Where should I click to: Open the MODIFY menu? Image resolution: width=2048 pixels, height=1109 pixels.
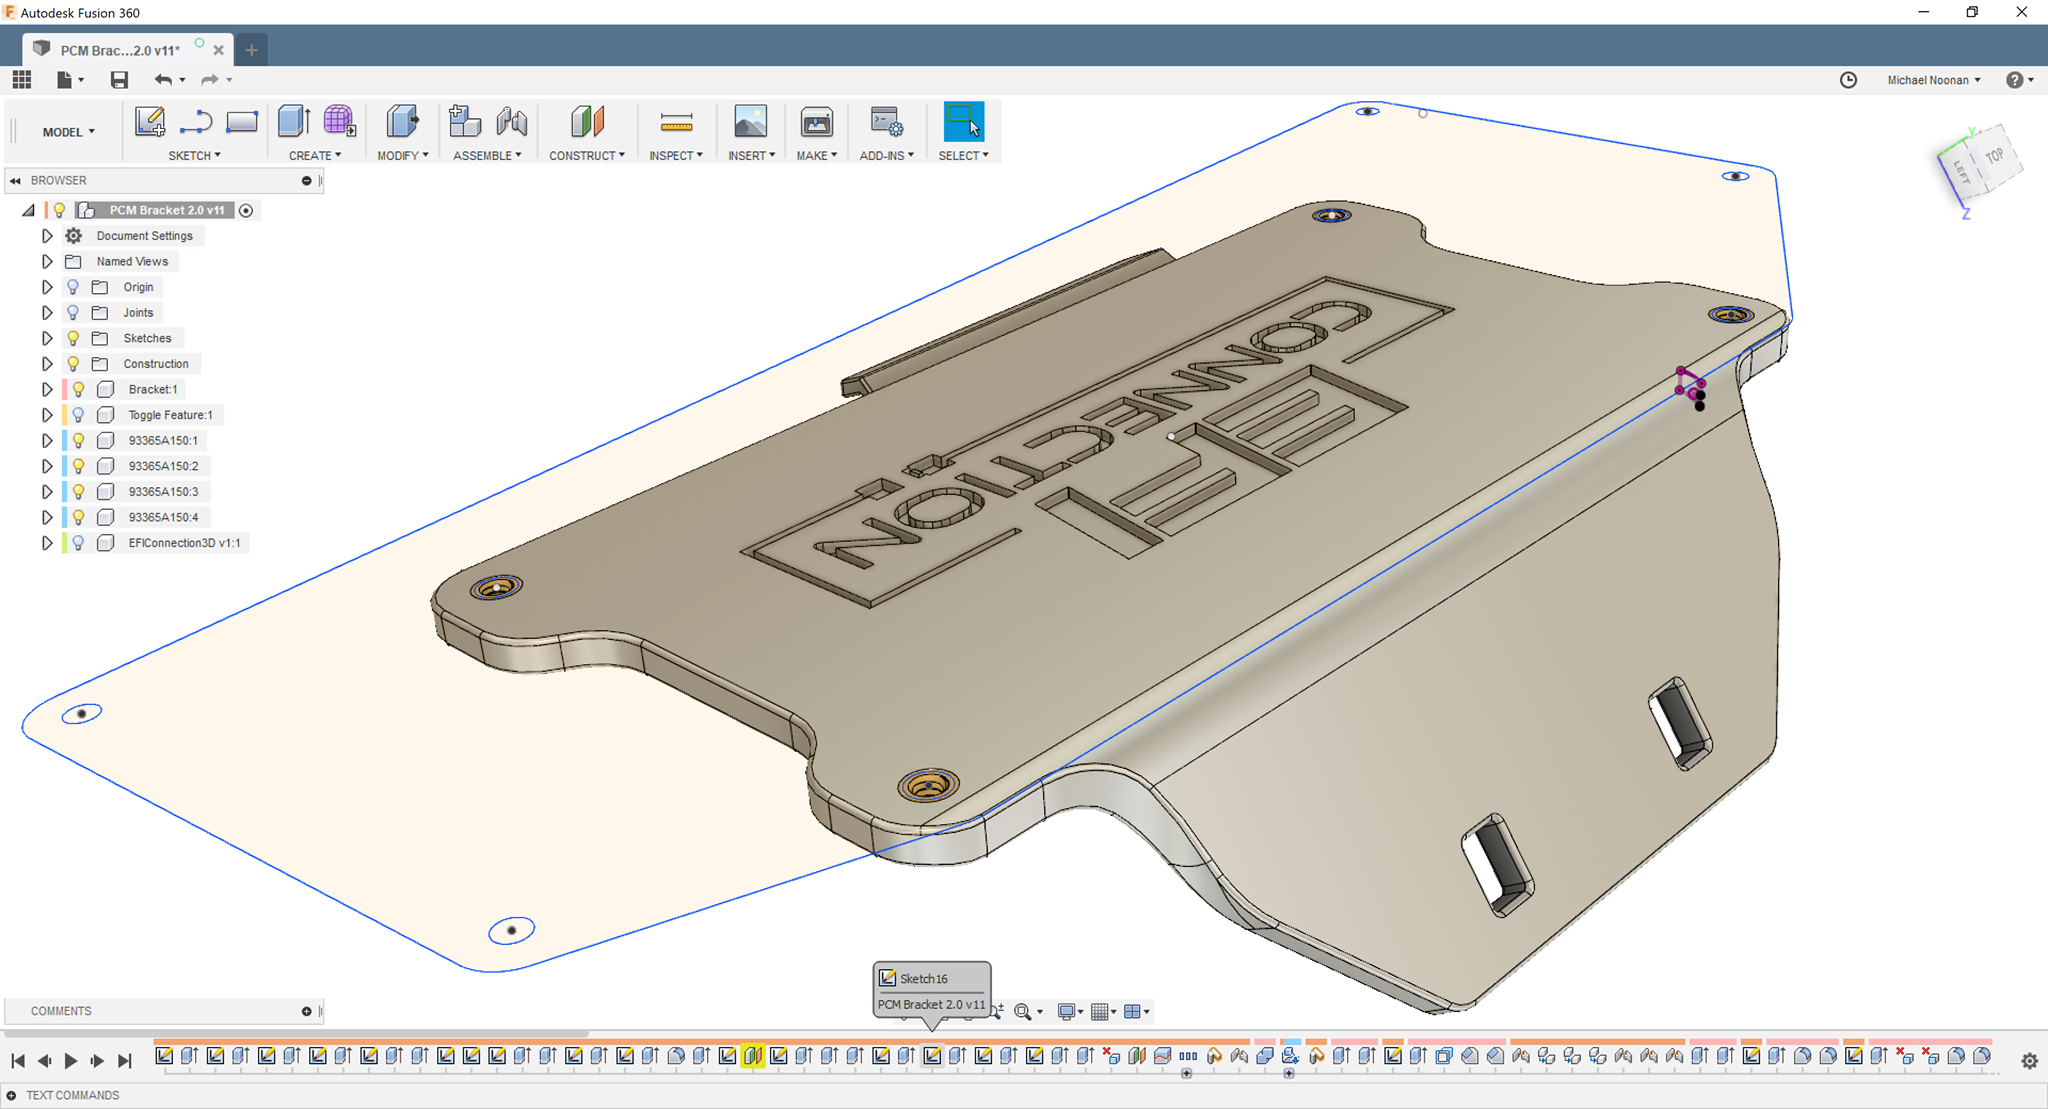tap(403, 155)
